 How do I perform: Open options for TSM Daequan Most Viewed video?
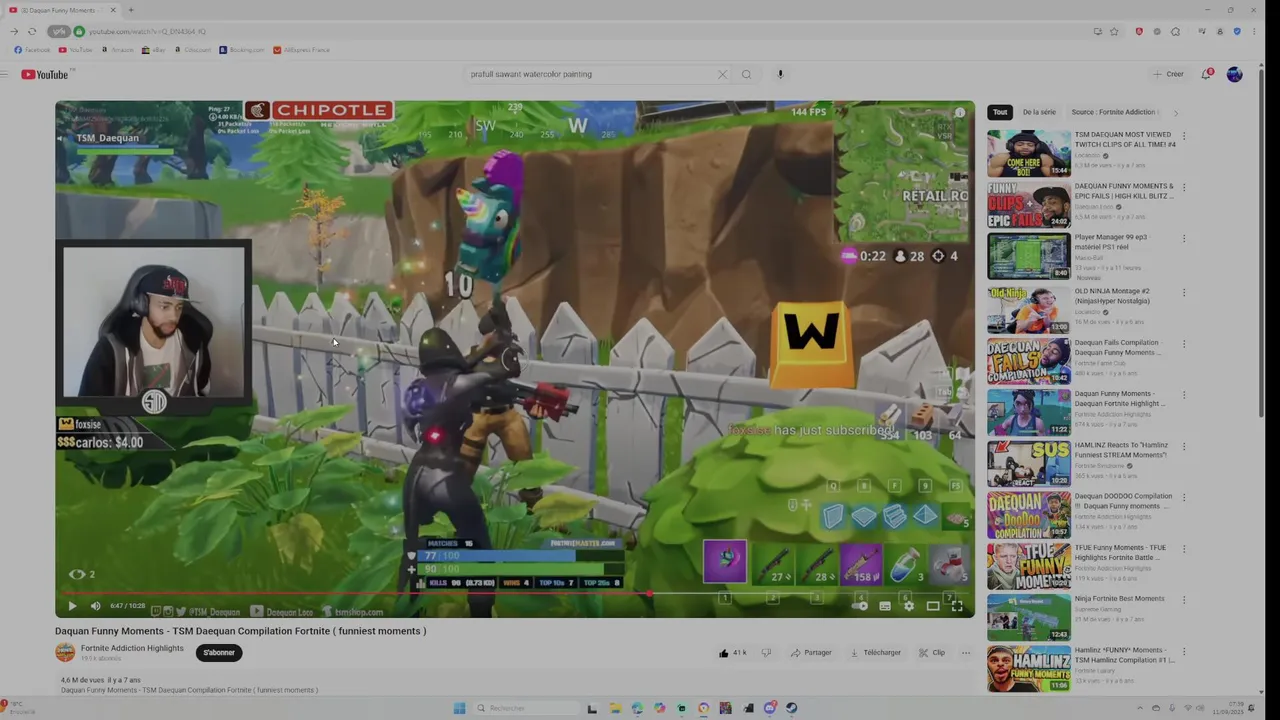click(1184, 137)
